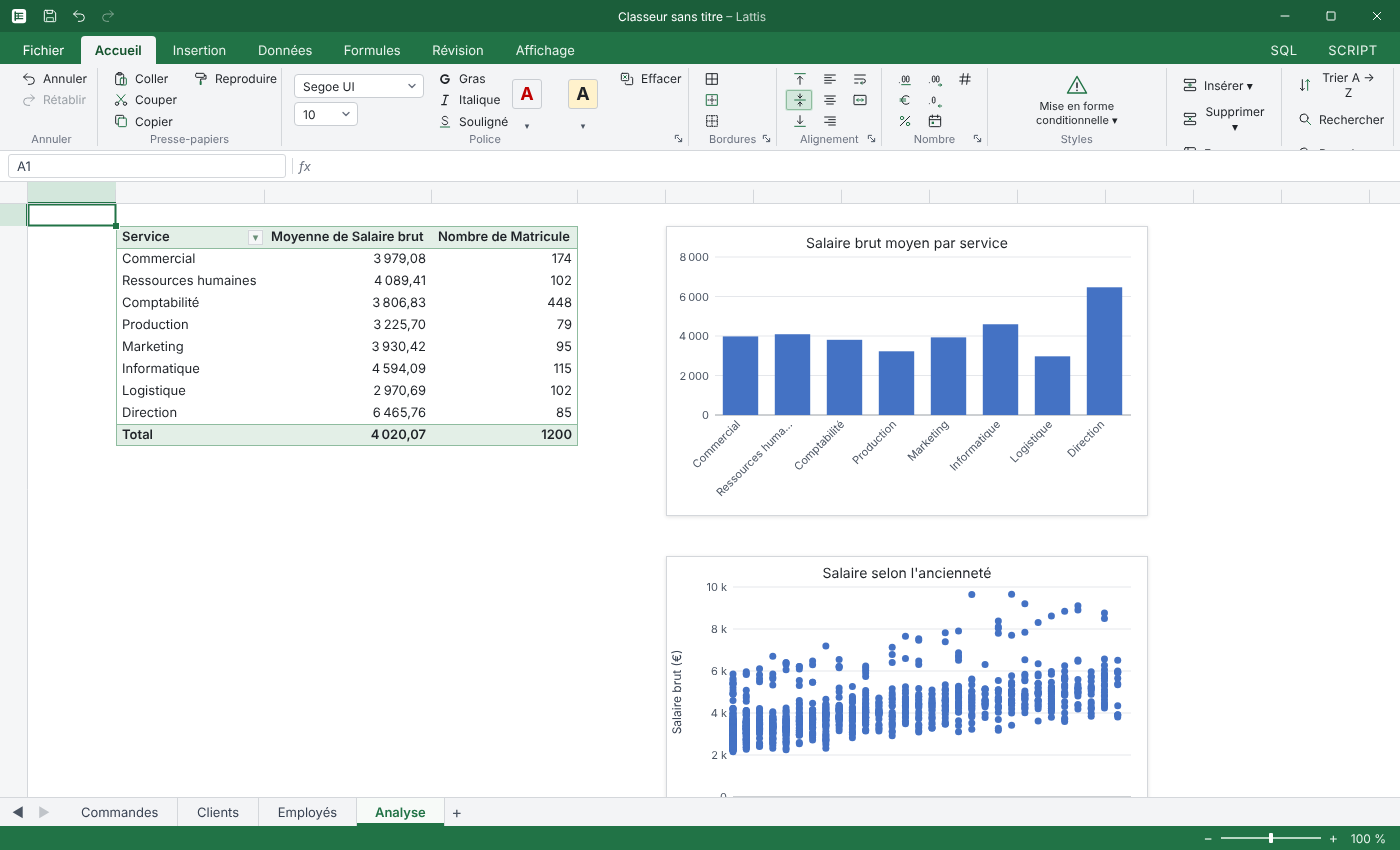The image size is (1400, 850).
Task: Click the Annuler undo button
Action: (55, 79)
